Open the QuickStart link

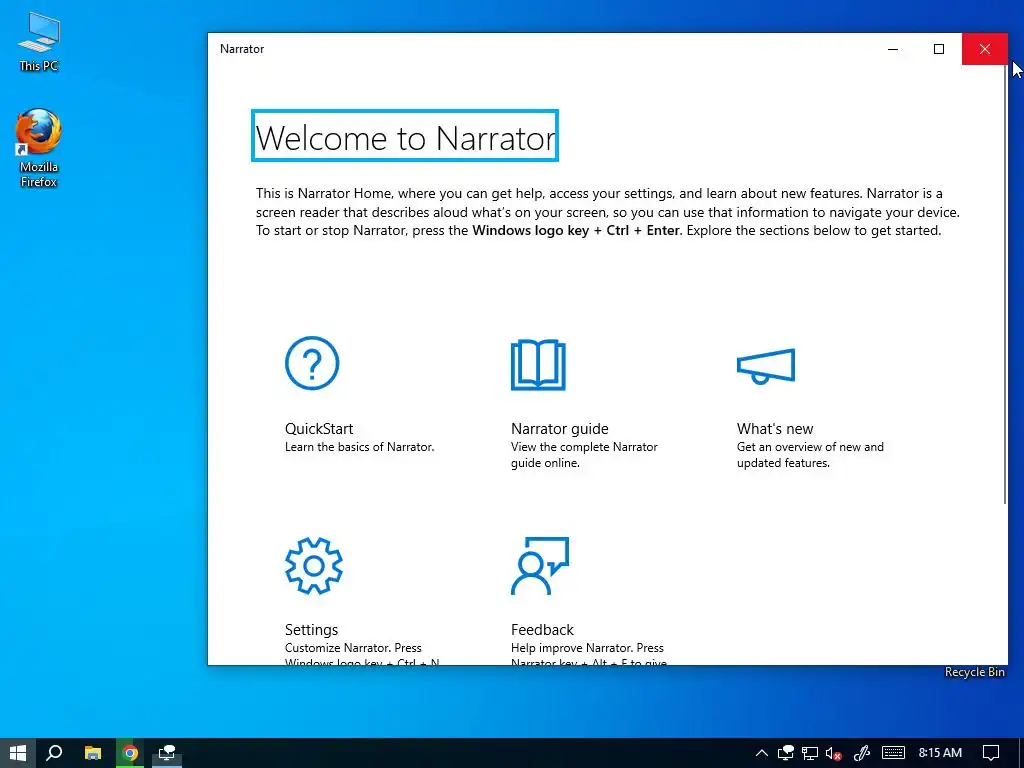319,428
